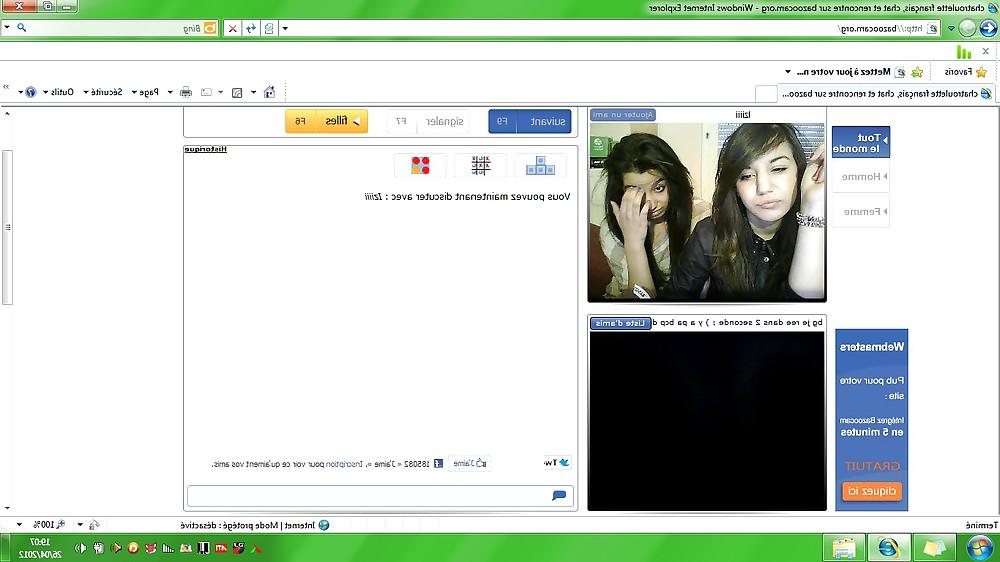Click the 'signaler F7' button

tap(429, 121)
